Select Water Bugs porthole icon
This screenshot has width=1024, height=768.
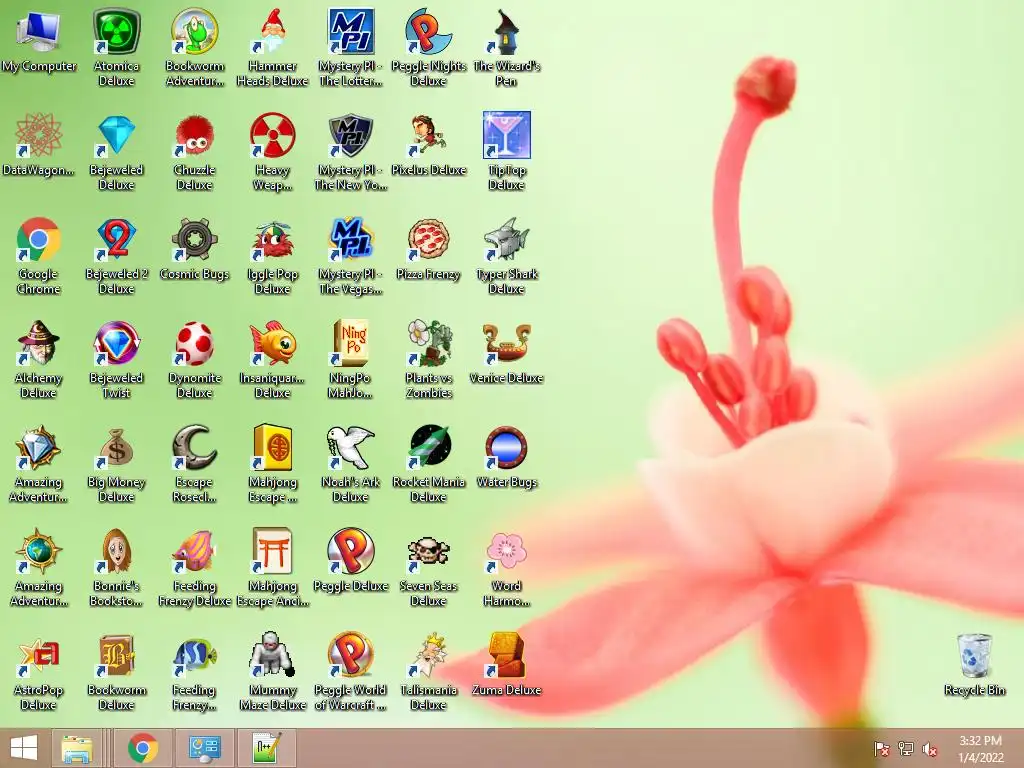click(x=506, y=448)
